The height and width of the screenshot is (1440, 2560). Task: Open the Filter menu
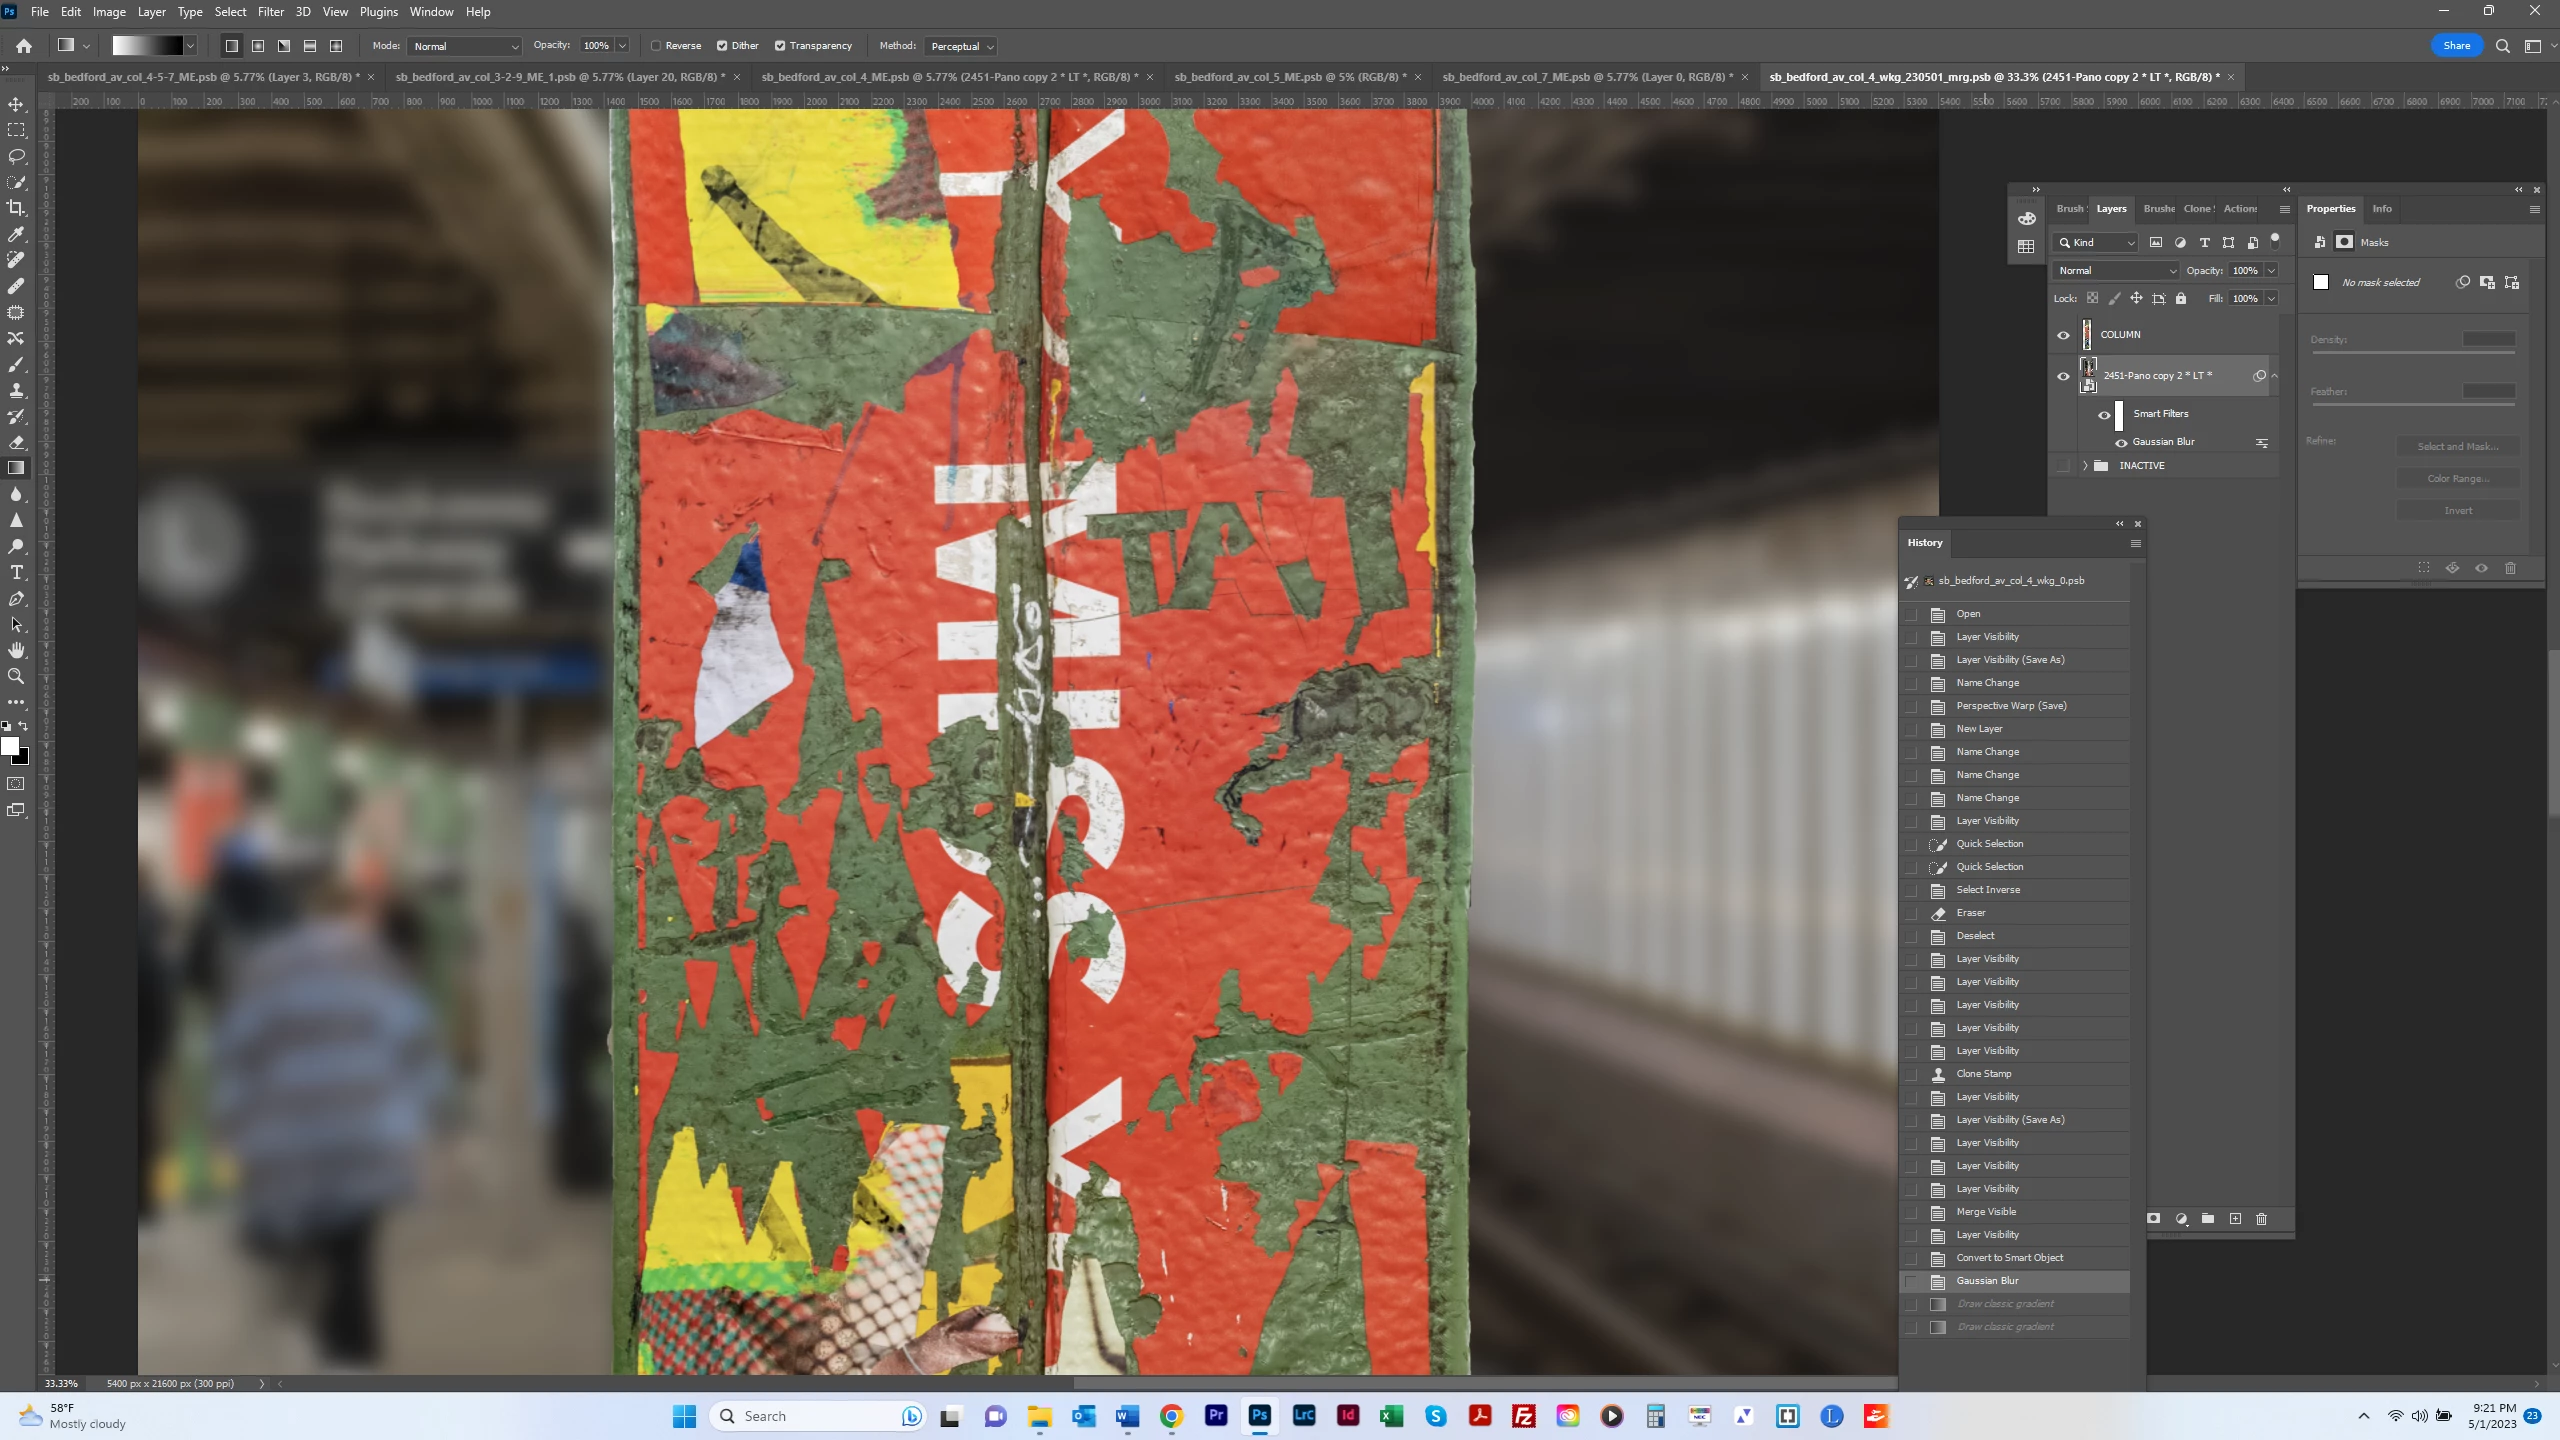pos(271,12)
